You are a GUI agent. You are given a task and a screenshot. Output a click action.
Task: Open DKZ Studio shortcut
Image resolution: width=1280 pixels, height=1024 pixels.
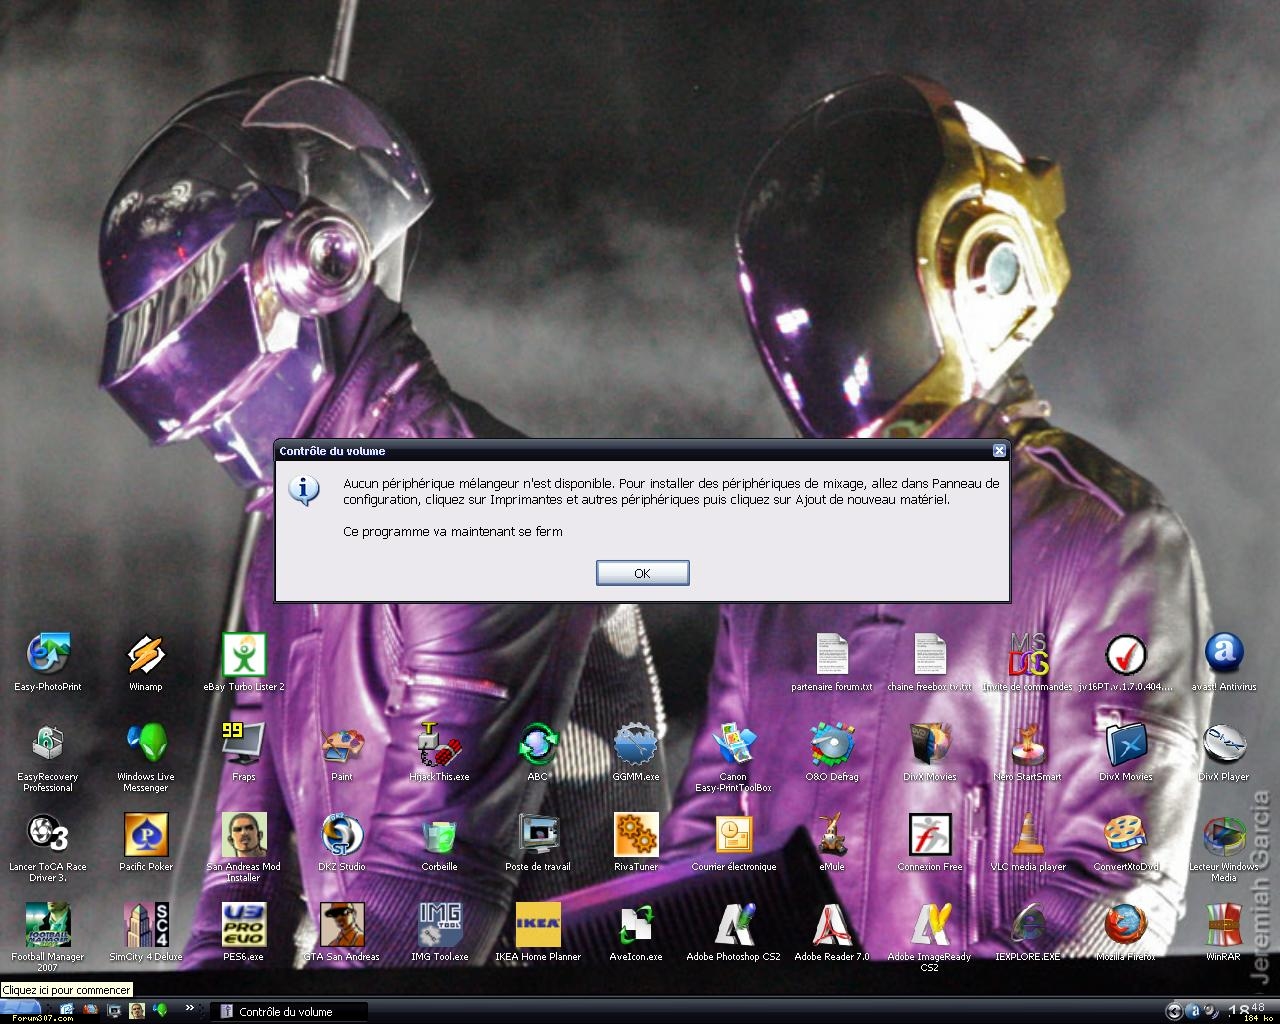(342, 842)
